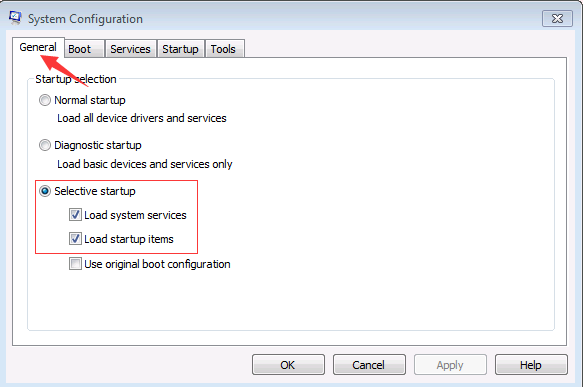Click the System Configuration title bar icon

coord(15,18)
